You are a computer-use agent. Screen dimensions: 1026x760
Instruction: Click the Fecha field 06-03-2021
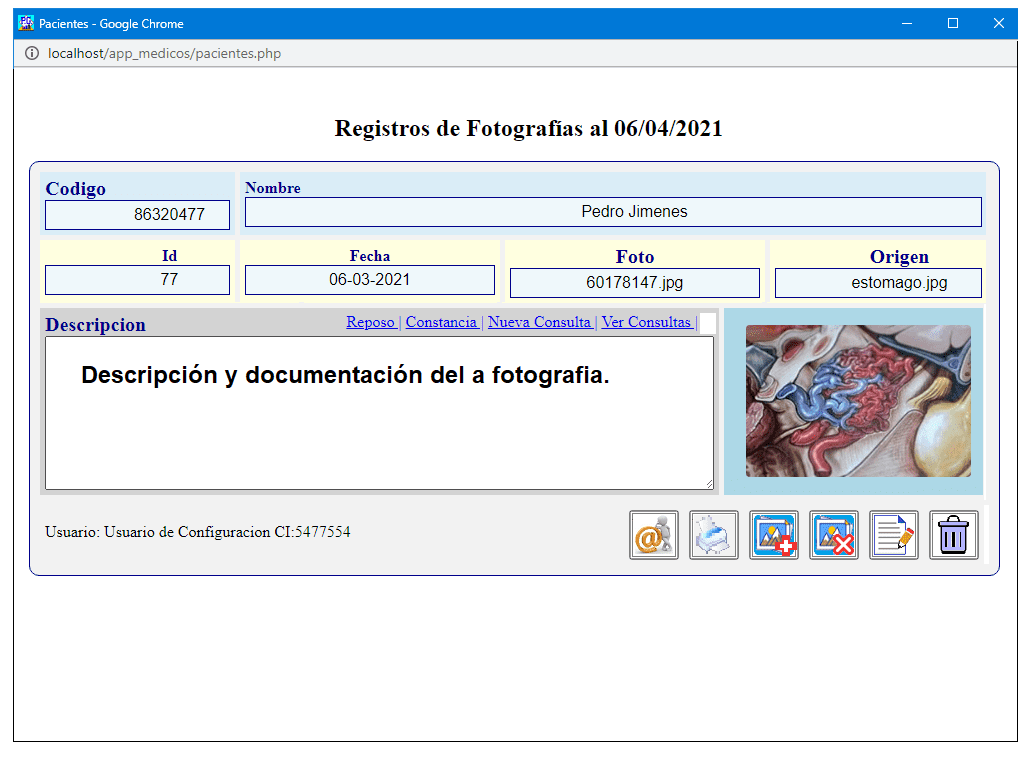[370, 280]
